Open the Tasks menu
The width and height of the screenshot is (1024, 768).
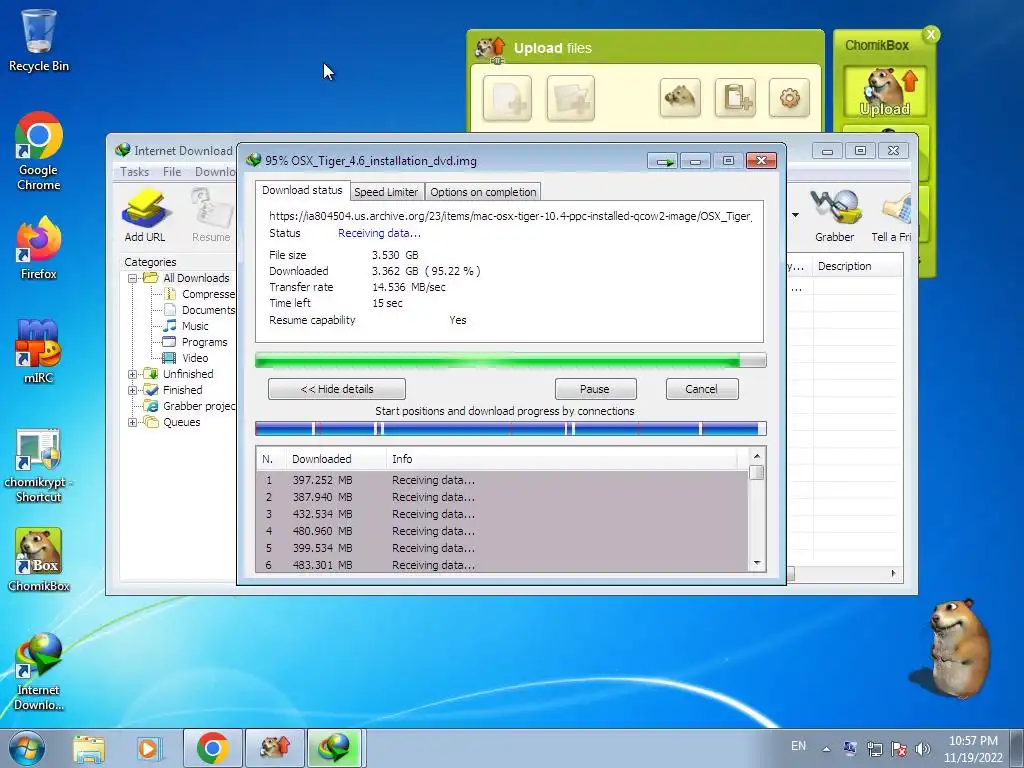[x=135, y=172]
